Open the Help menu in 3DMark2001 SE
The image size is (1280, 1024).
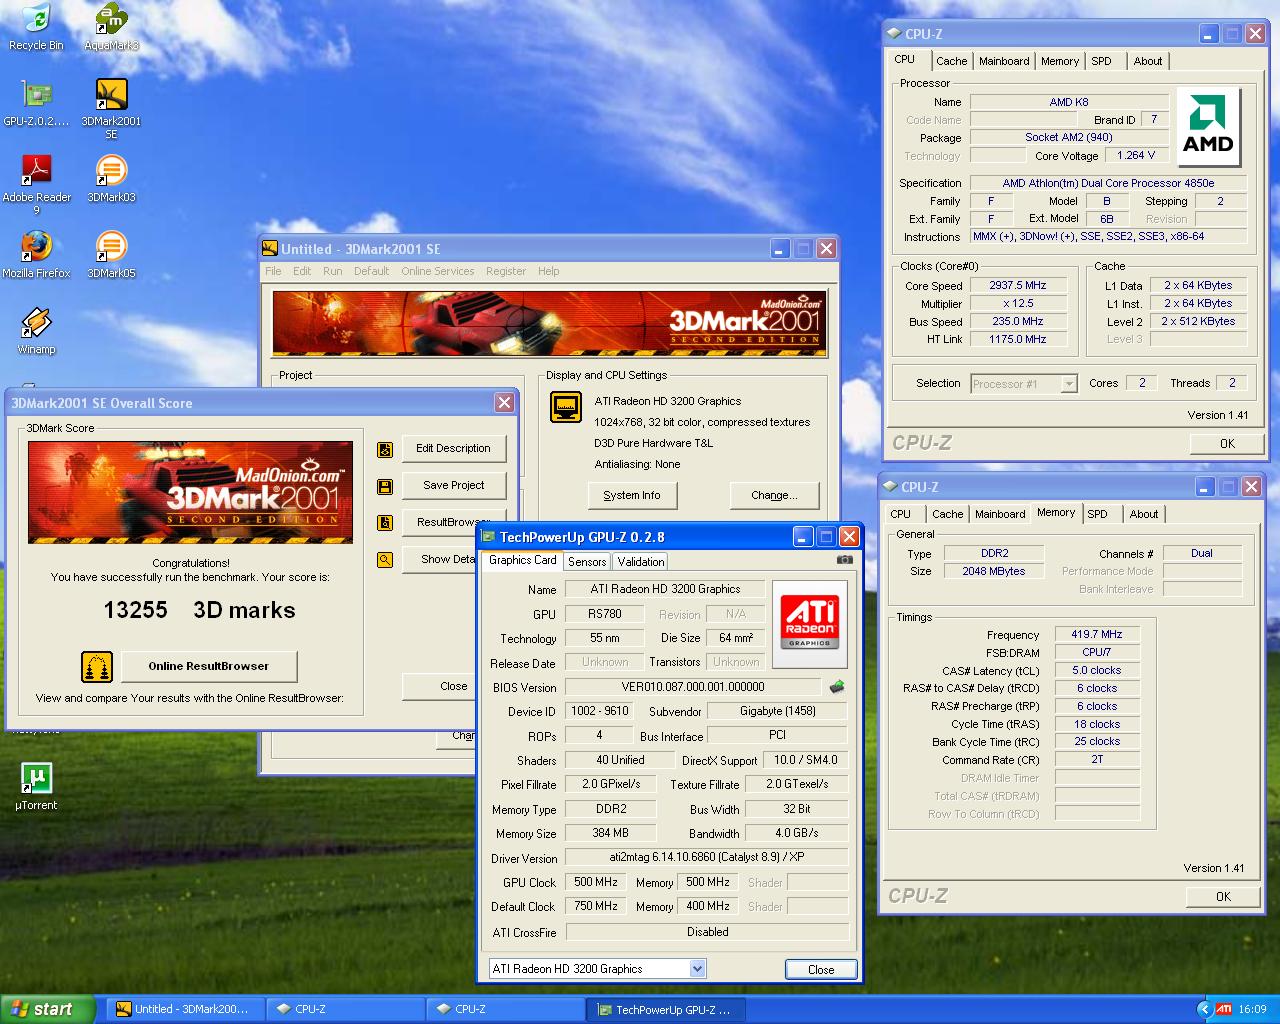pyautogui.click(x=549, y=271)
